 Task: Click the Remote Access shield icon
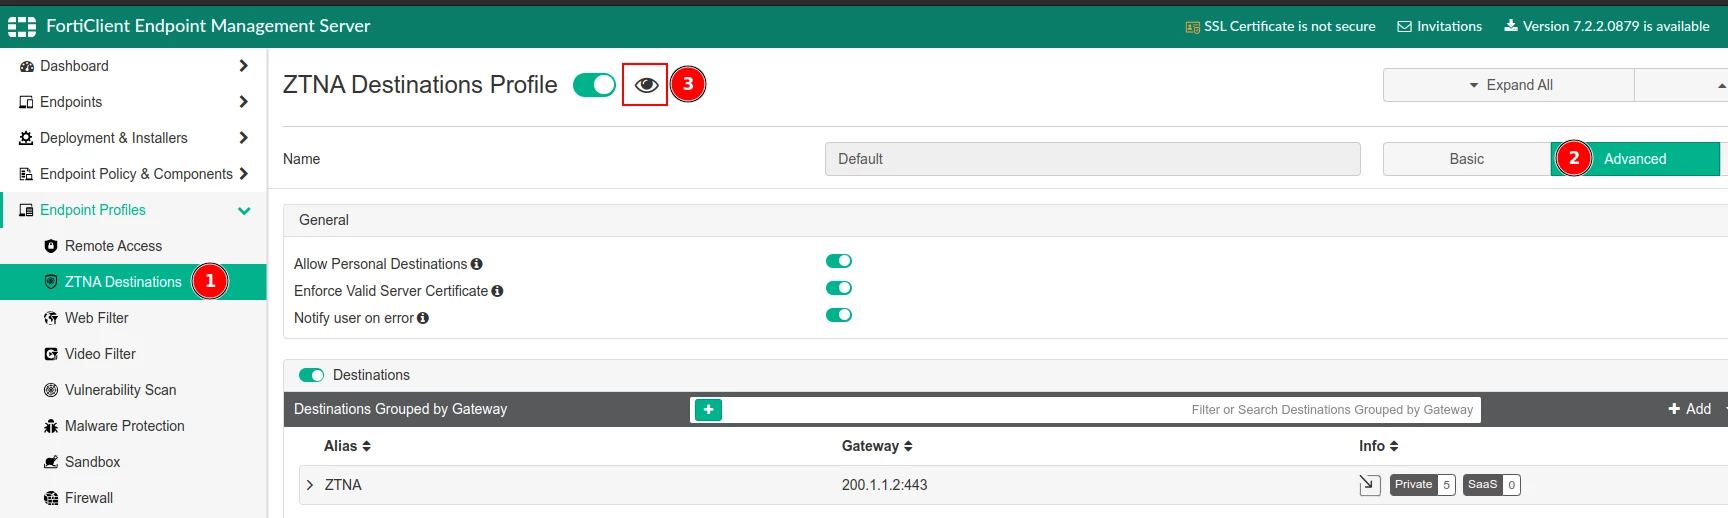coord(51,246)
